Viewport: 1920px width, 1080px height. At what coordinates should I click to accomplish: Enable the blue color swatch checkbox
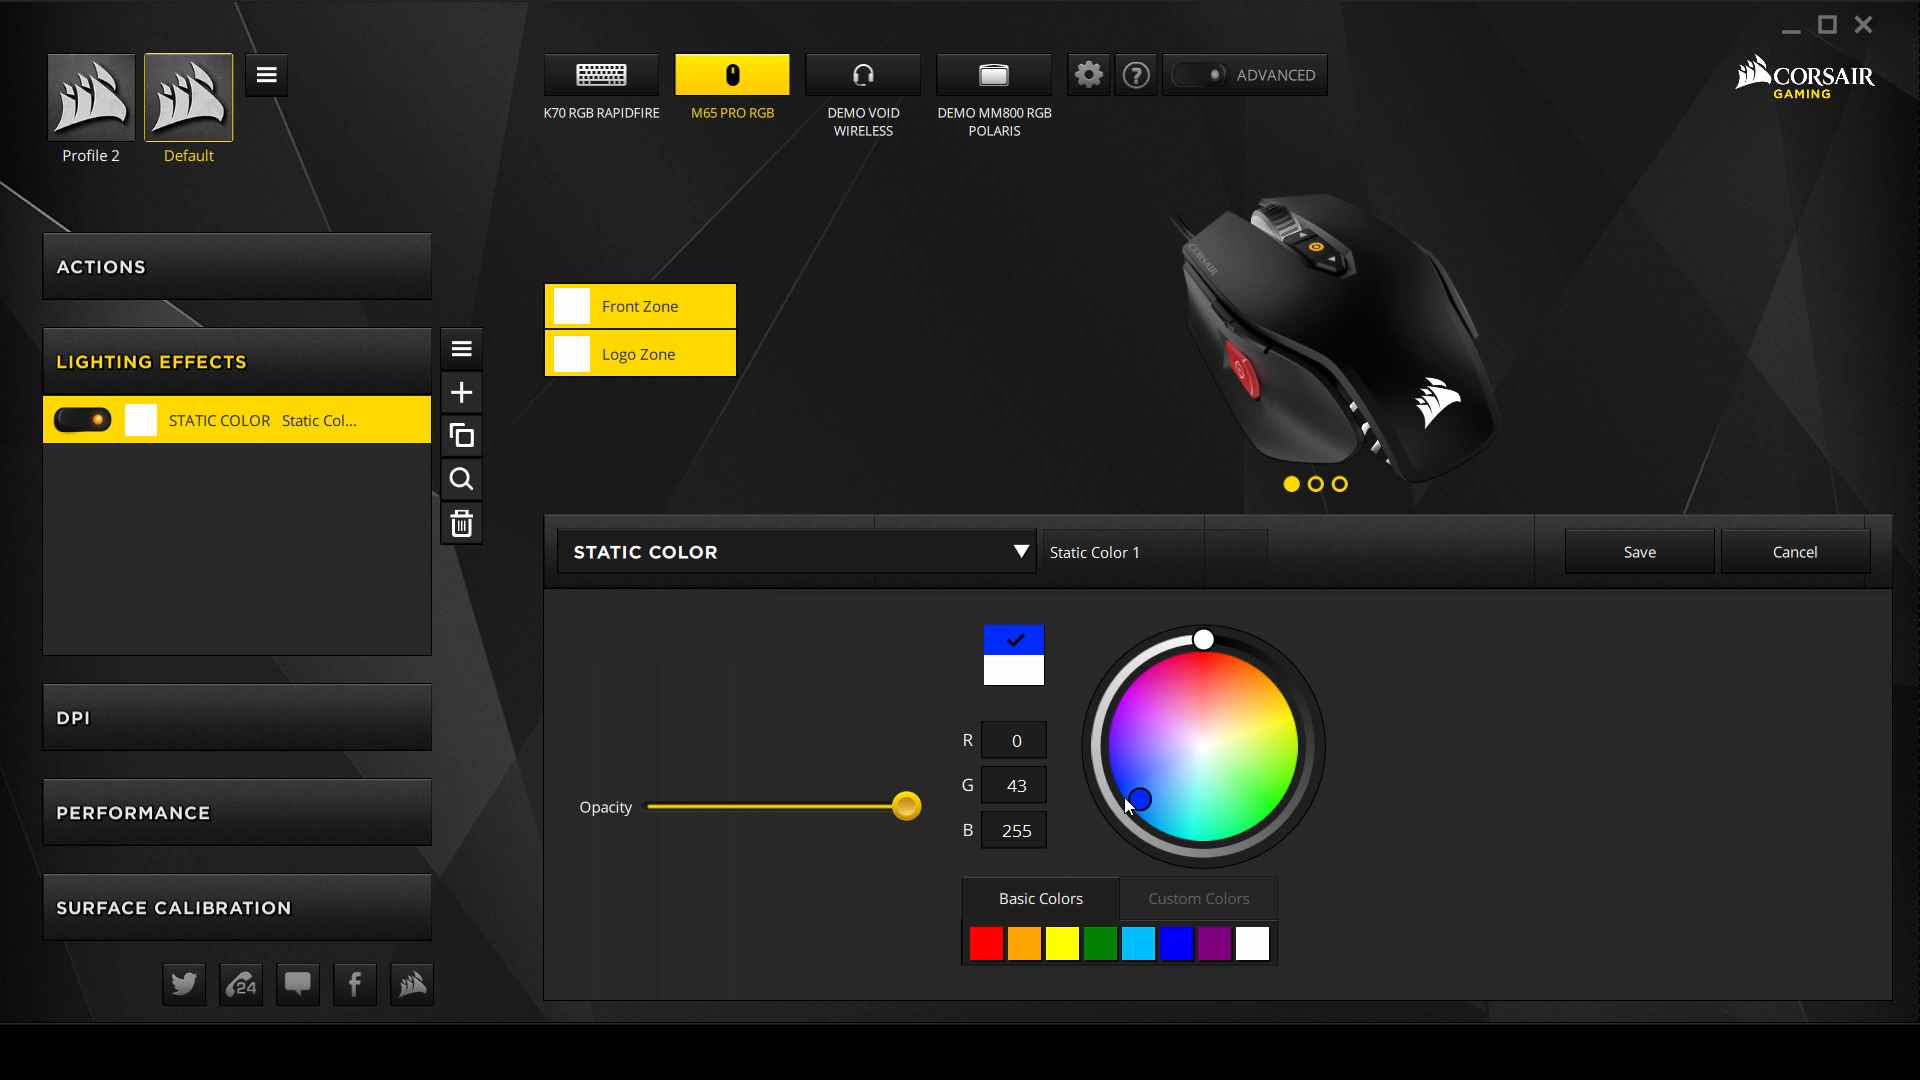pyautogui.click(x=1014, y=640)
